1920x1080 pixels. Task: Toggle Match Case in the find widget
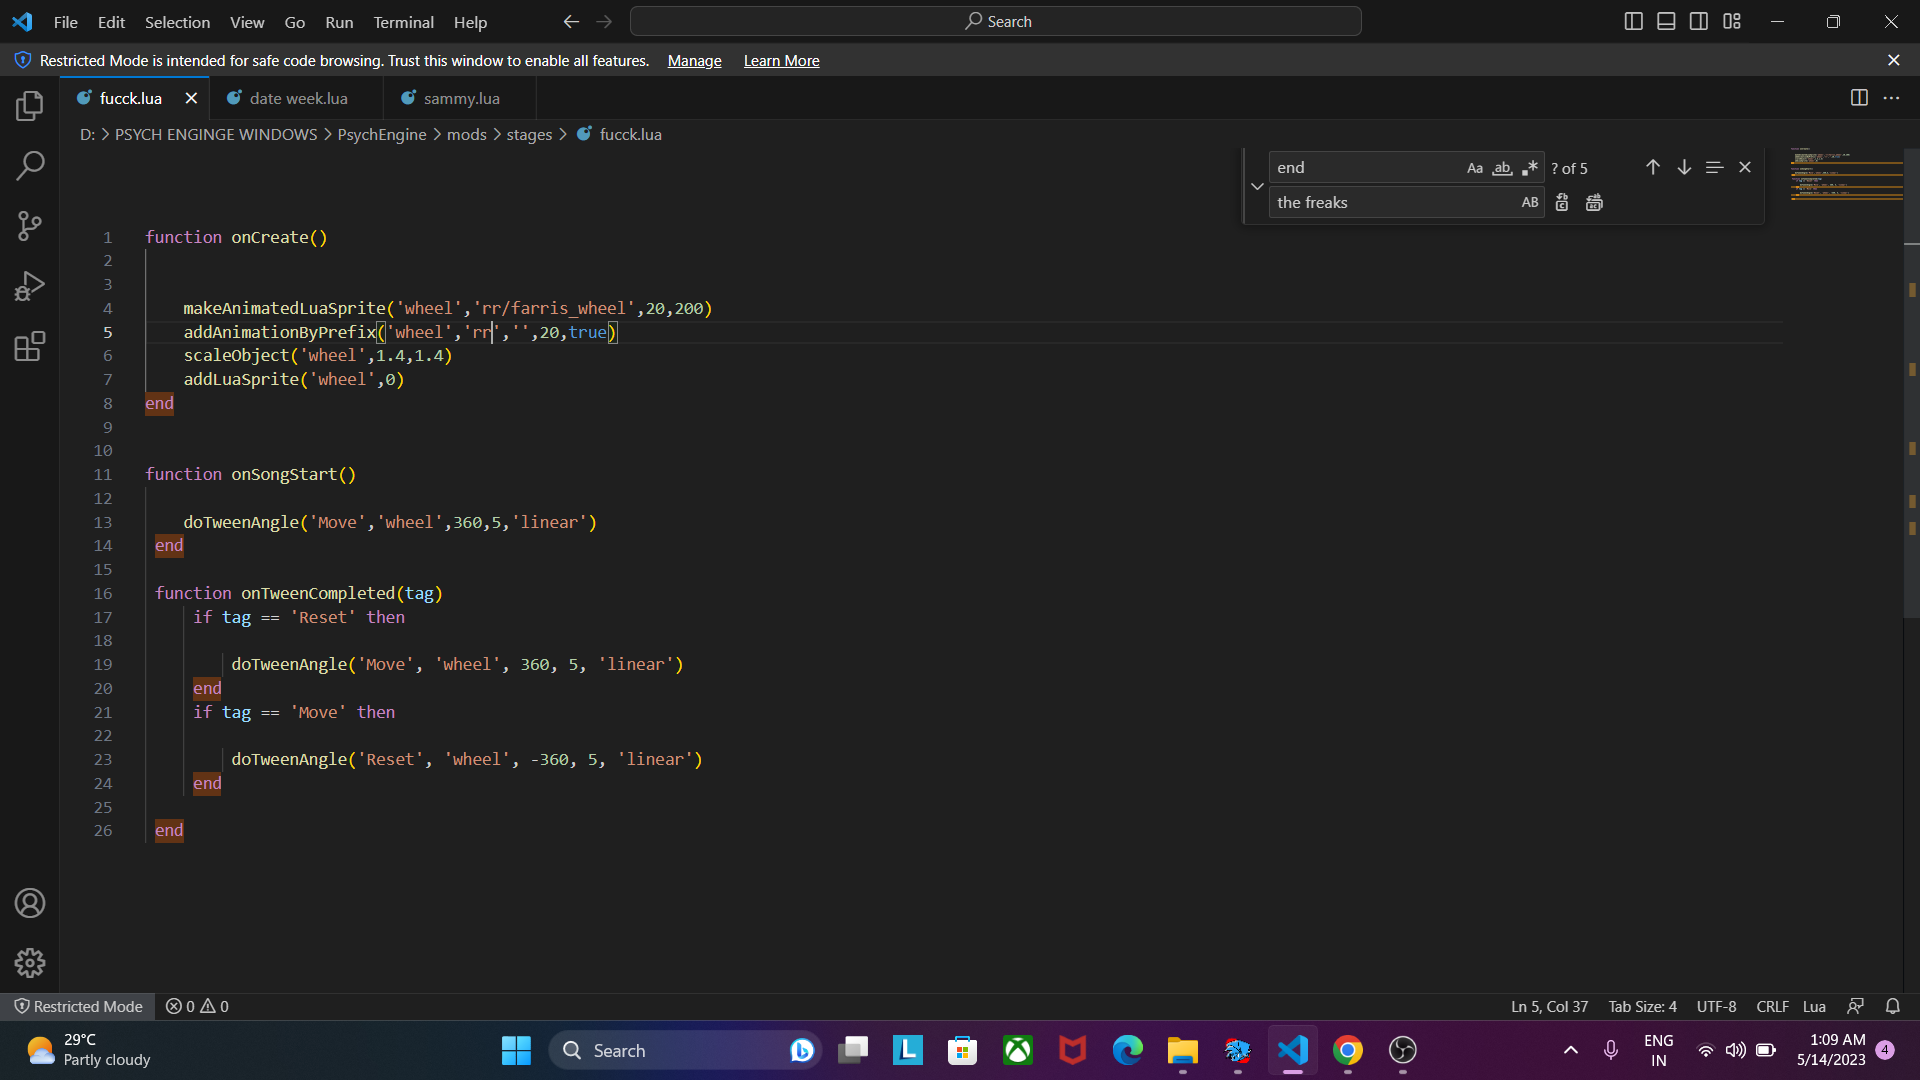(1475, 167)
